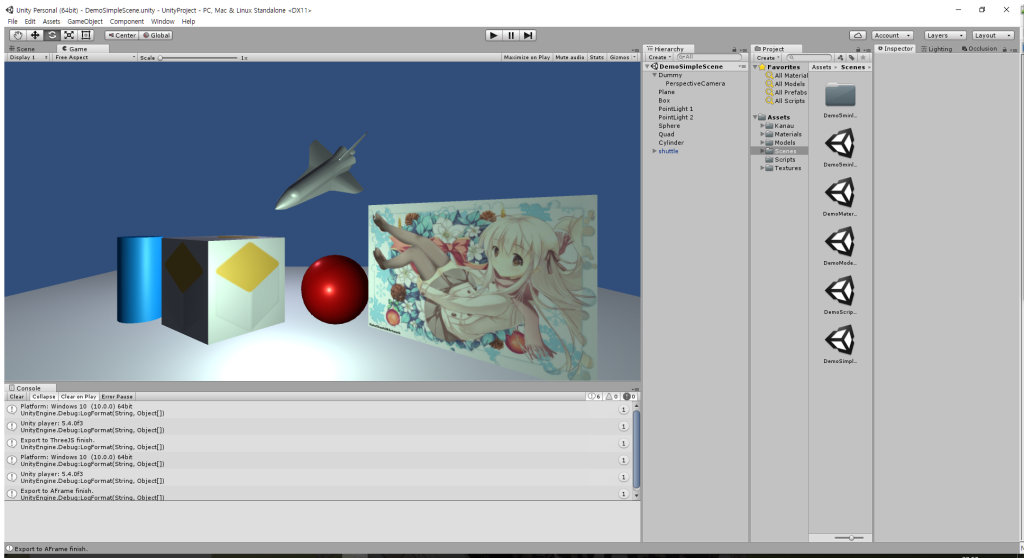This screenshot has width=1024, height=558.
Task: Open the Layout dropdown
Action: 993,35
